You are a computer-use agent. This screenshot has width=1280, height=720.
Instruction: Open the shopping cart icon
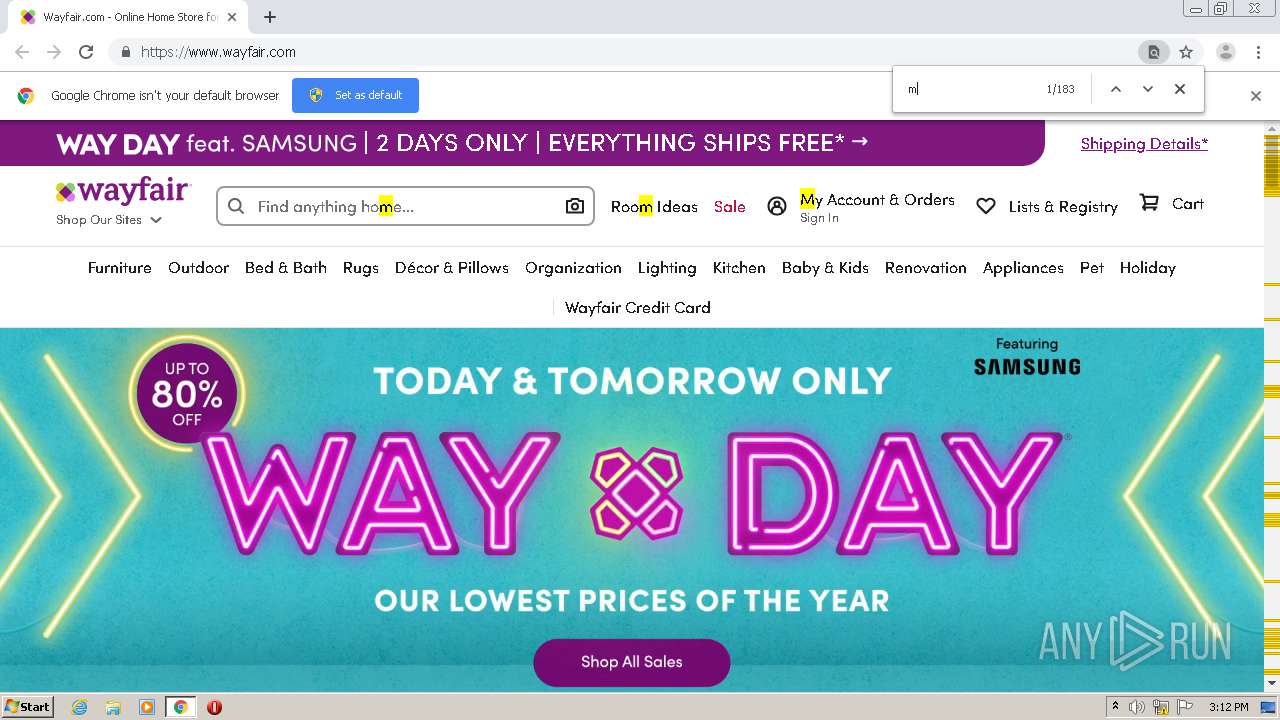(1150, 203)
